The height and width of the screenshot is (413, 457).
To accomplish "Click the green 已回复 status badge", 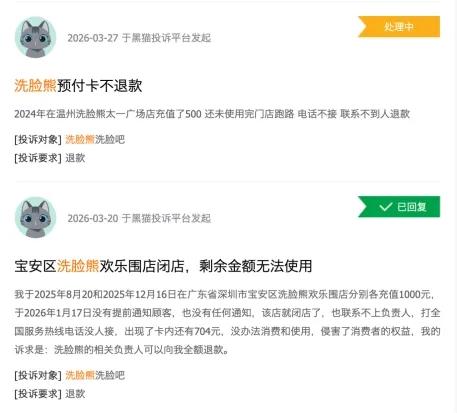I will (399, 207).
